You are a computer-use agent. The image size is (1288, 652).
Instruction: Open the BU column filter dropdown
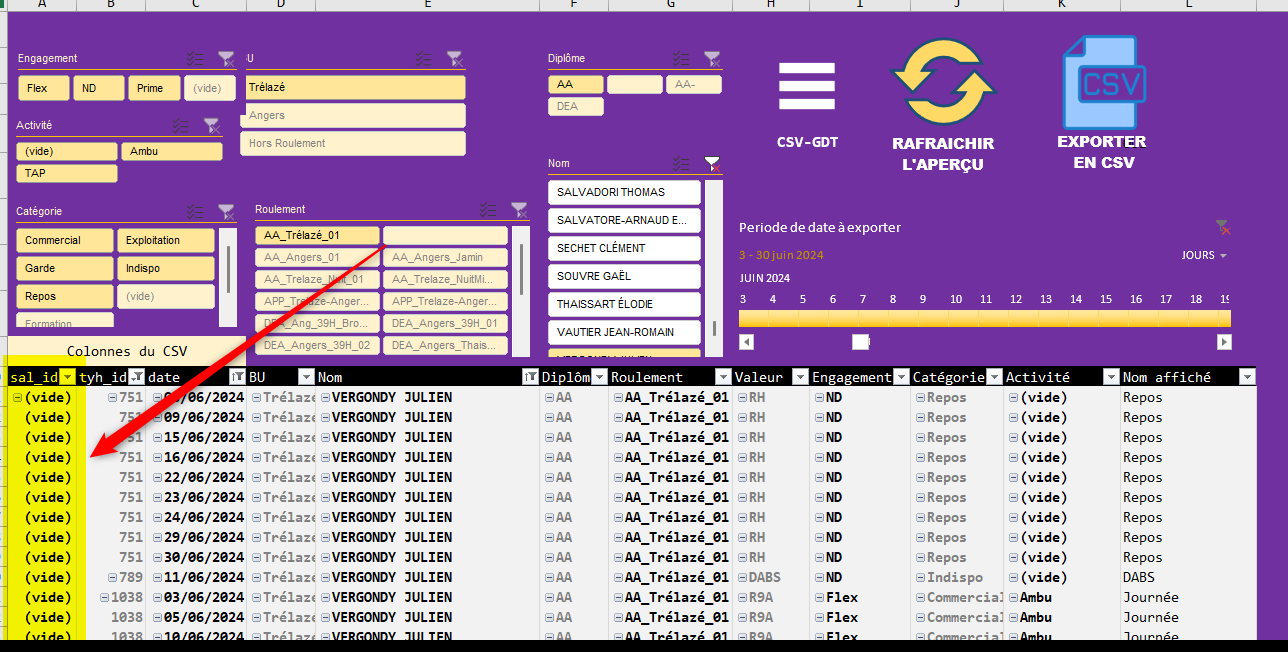point(306,377)
